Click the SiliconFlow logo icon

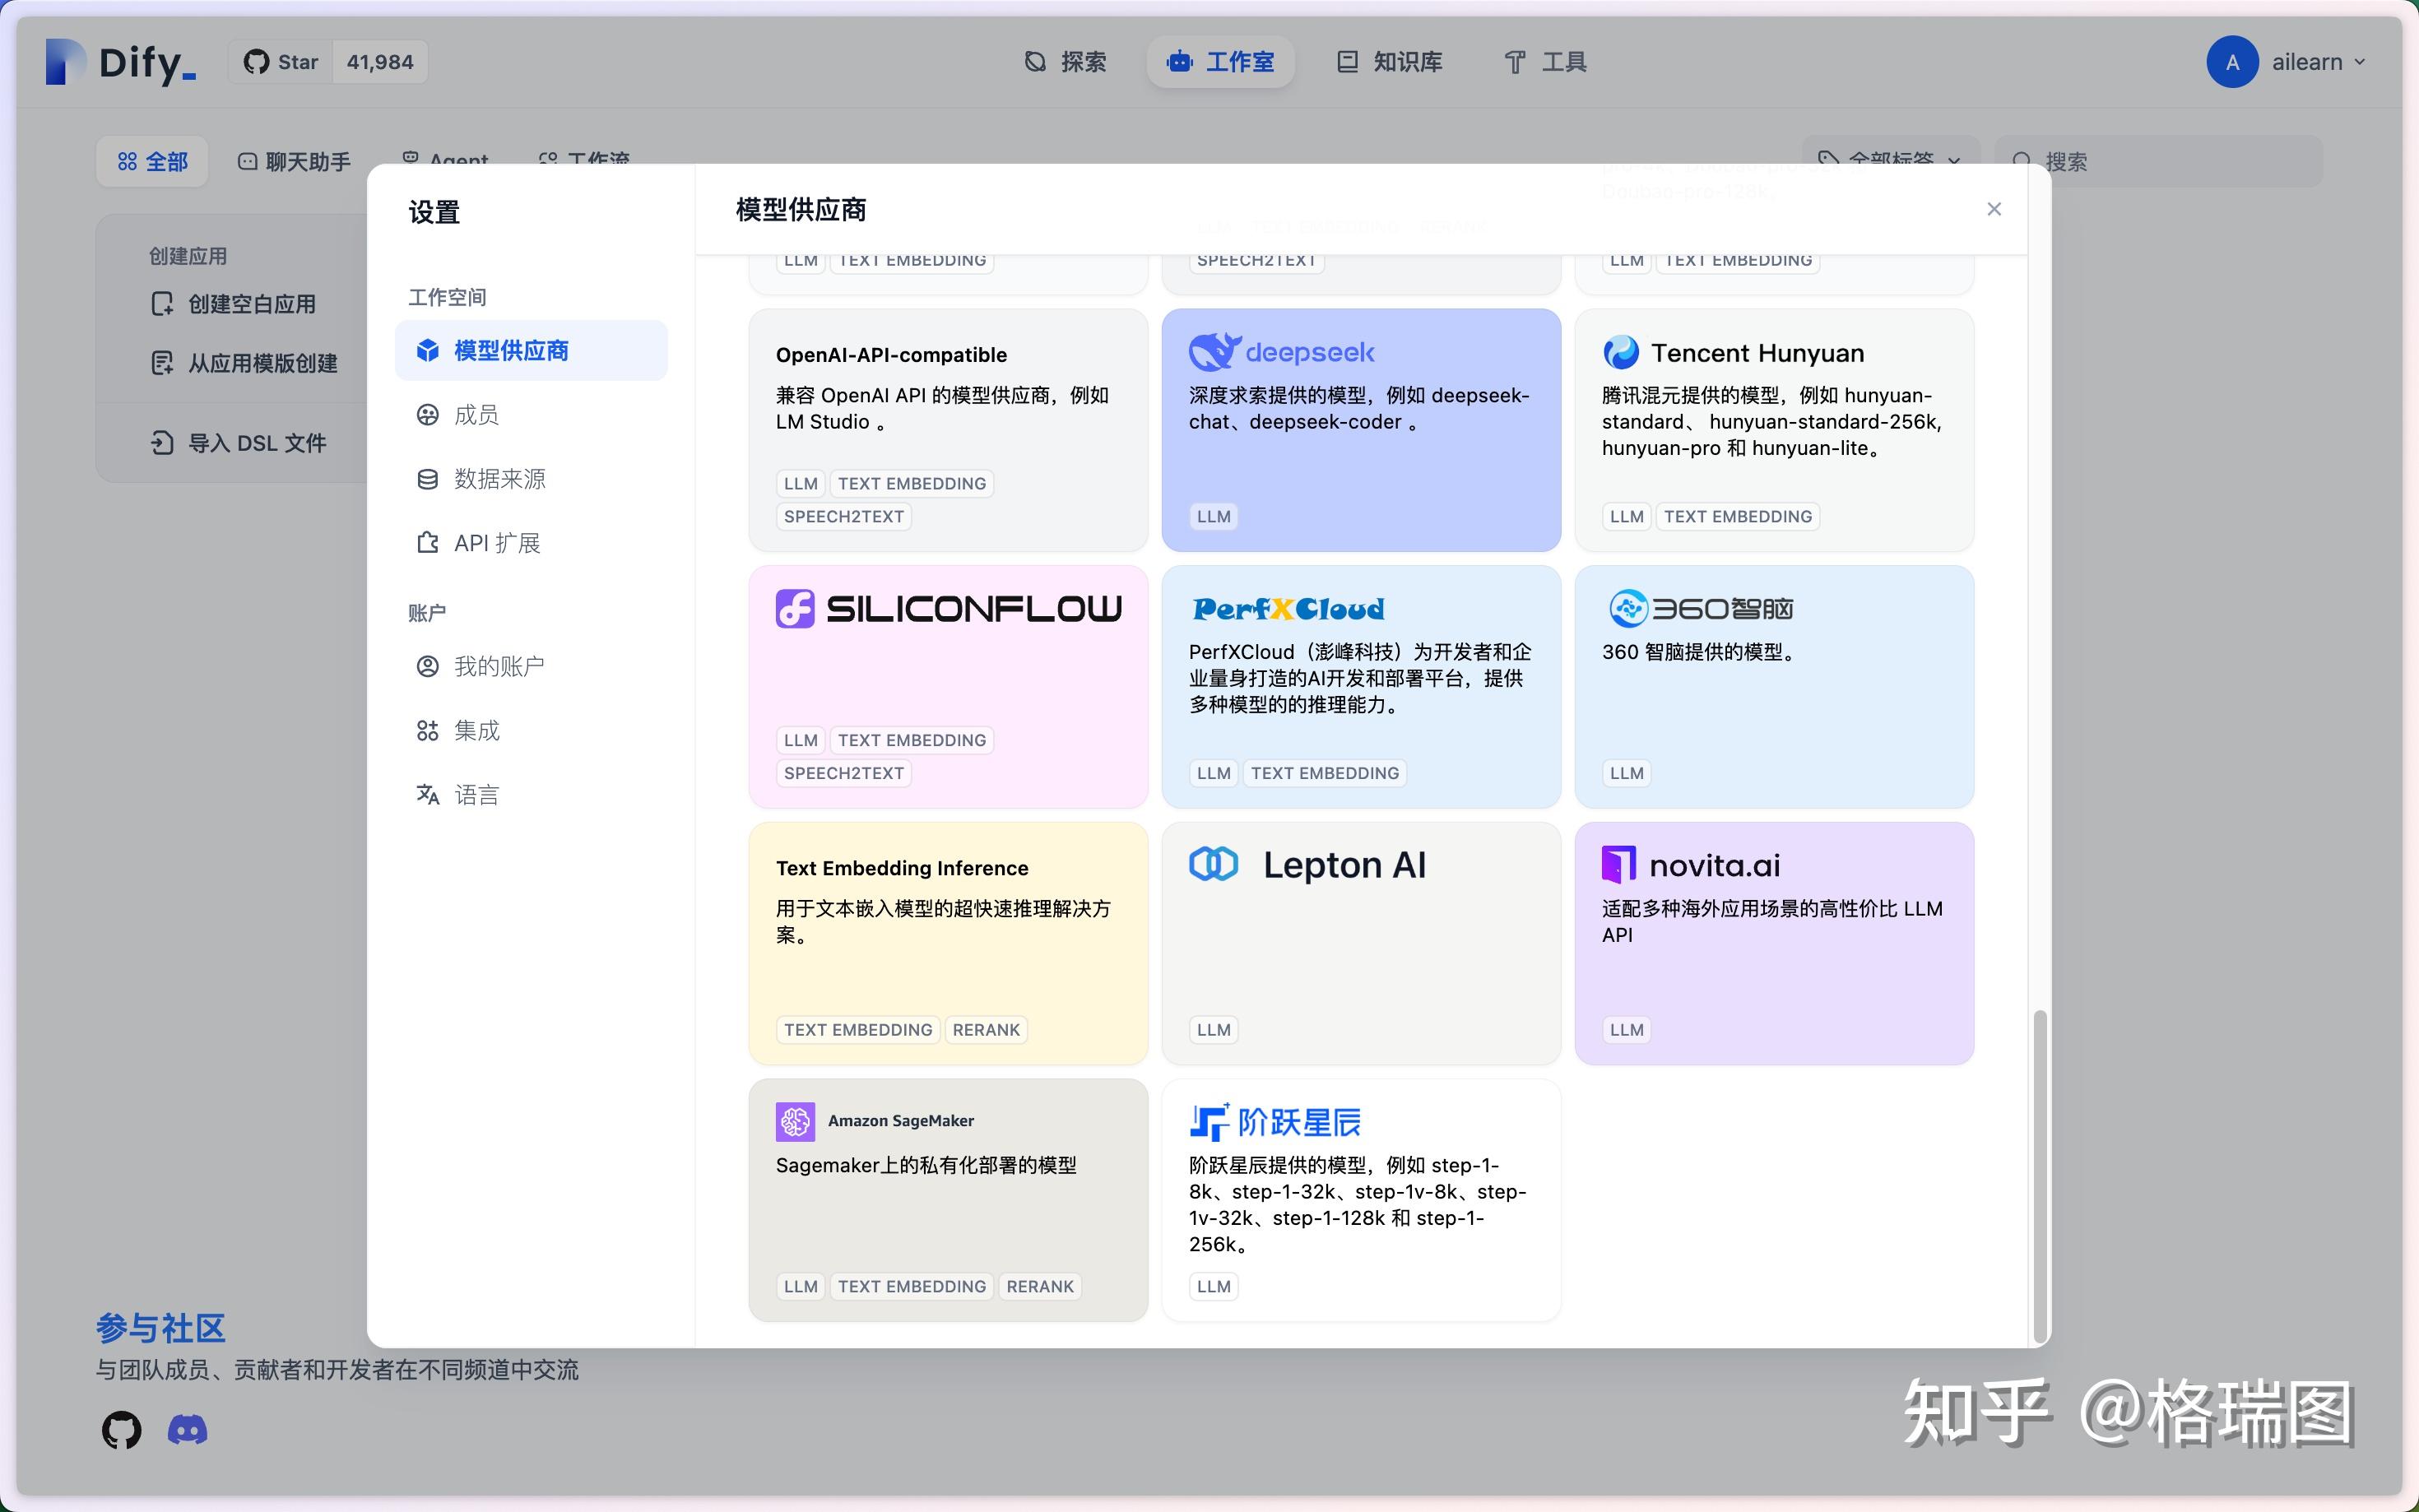[795, 608]
